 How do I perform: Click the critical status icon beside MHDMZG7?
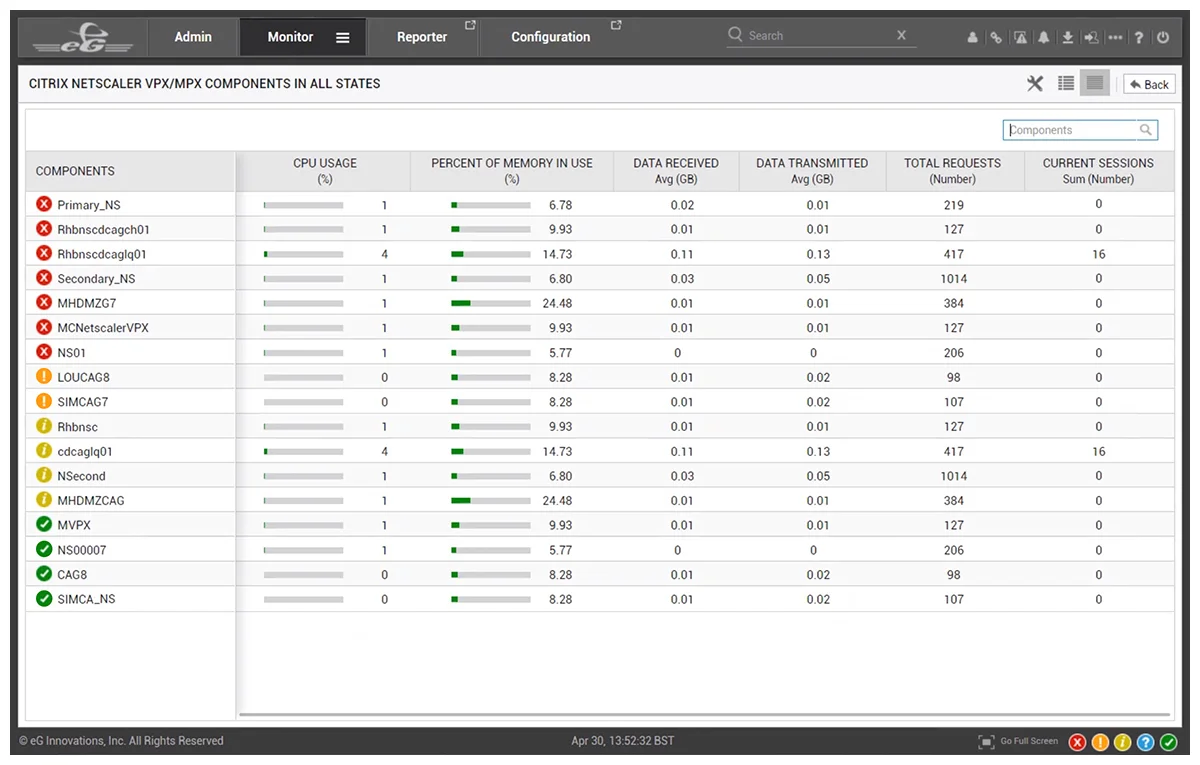pyautogui.click(x=44, y=302)
